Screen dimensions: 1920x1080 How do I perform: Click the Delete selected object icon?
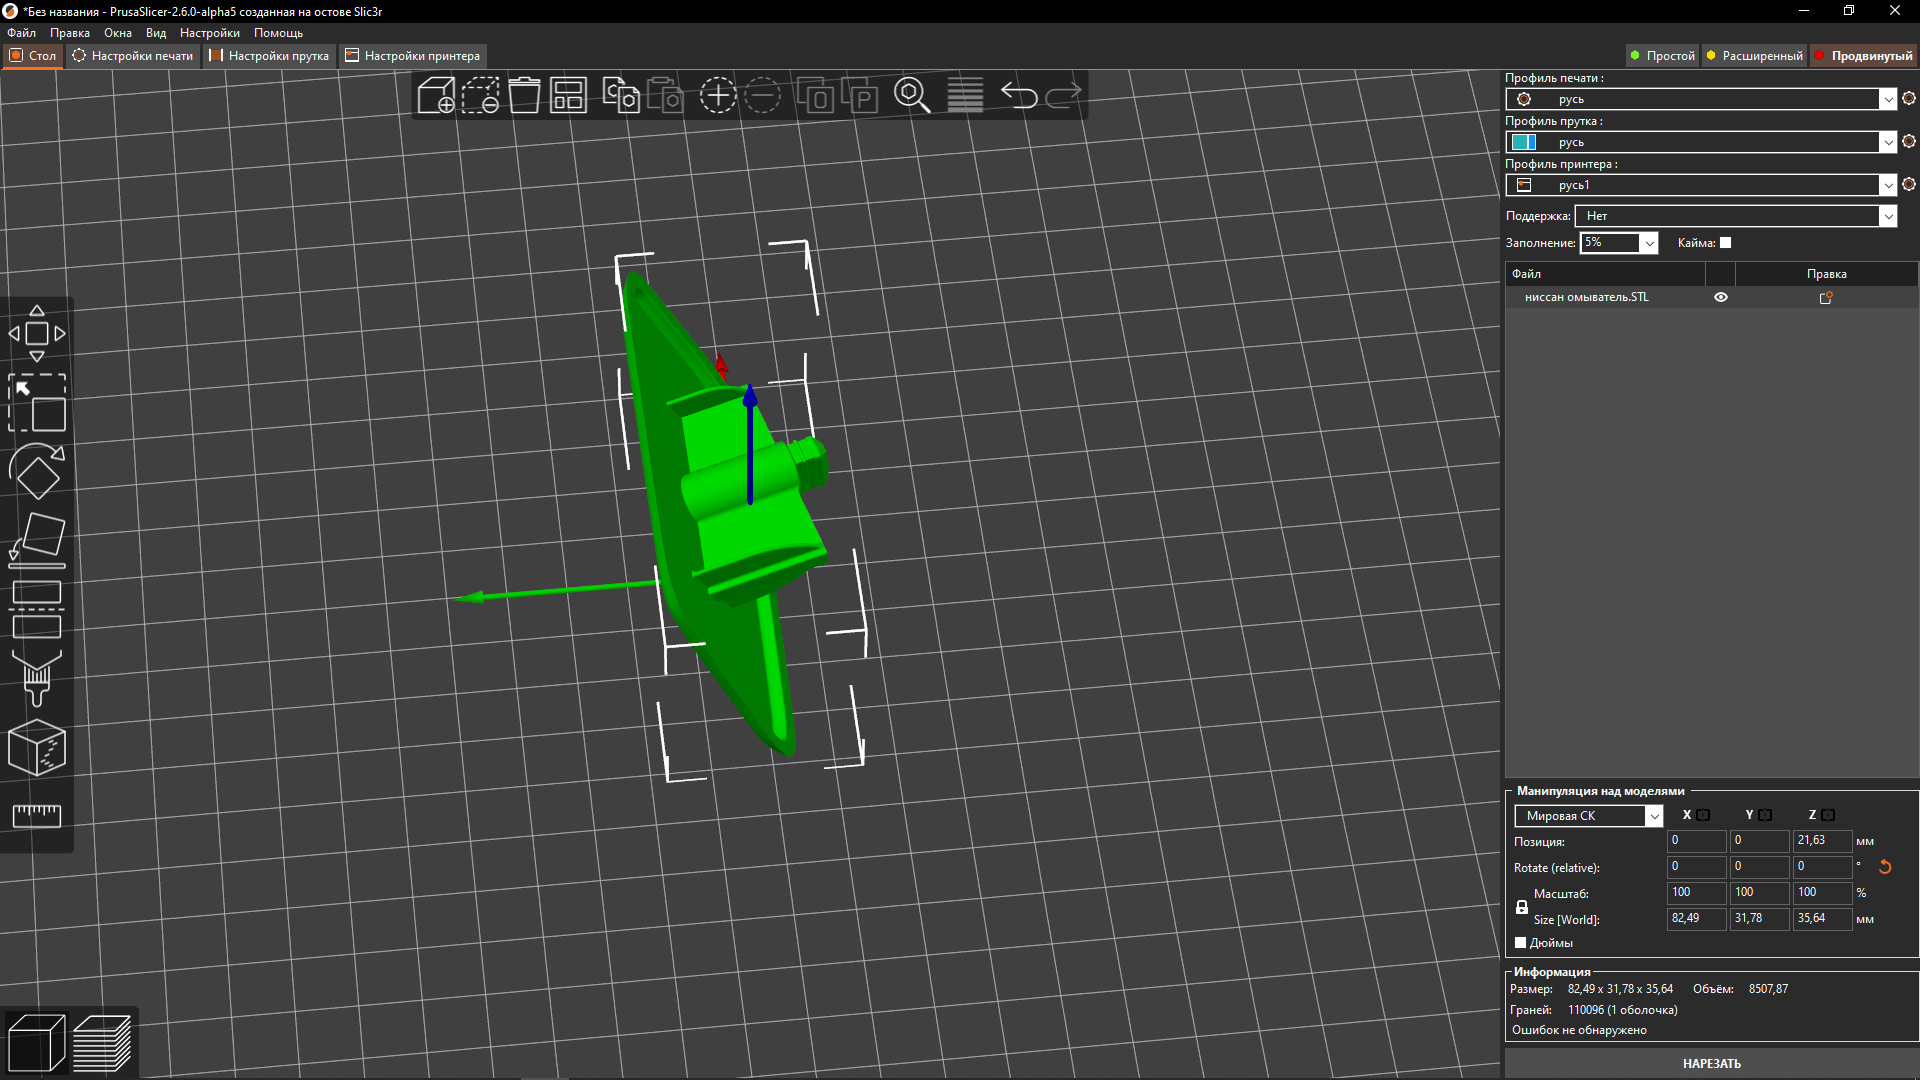[480, 96]
